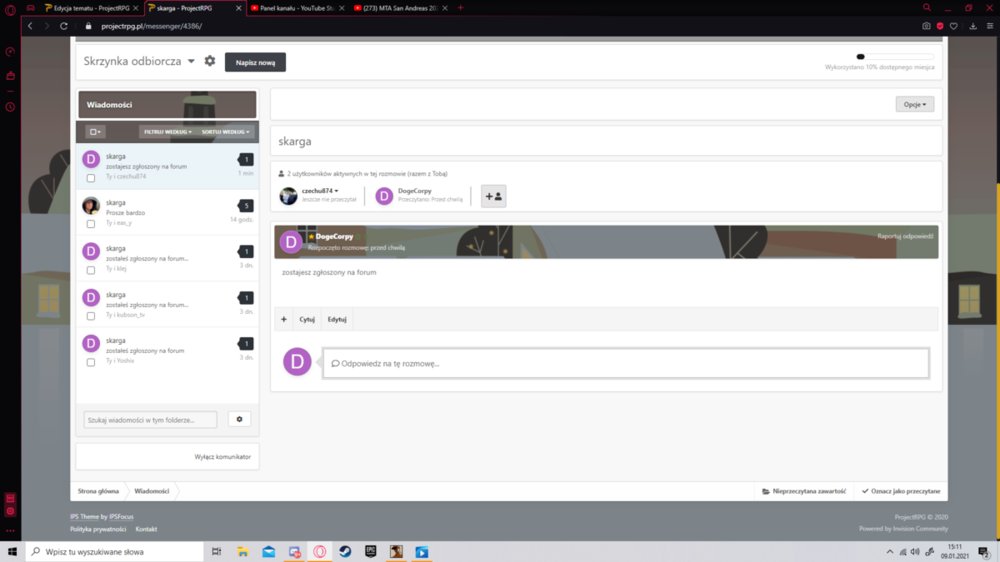Open the DogeCorpy profile name link
This screenshot has width=1000, height=562.
[334, 236]
